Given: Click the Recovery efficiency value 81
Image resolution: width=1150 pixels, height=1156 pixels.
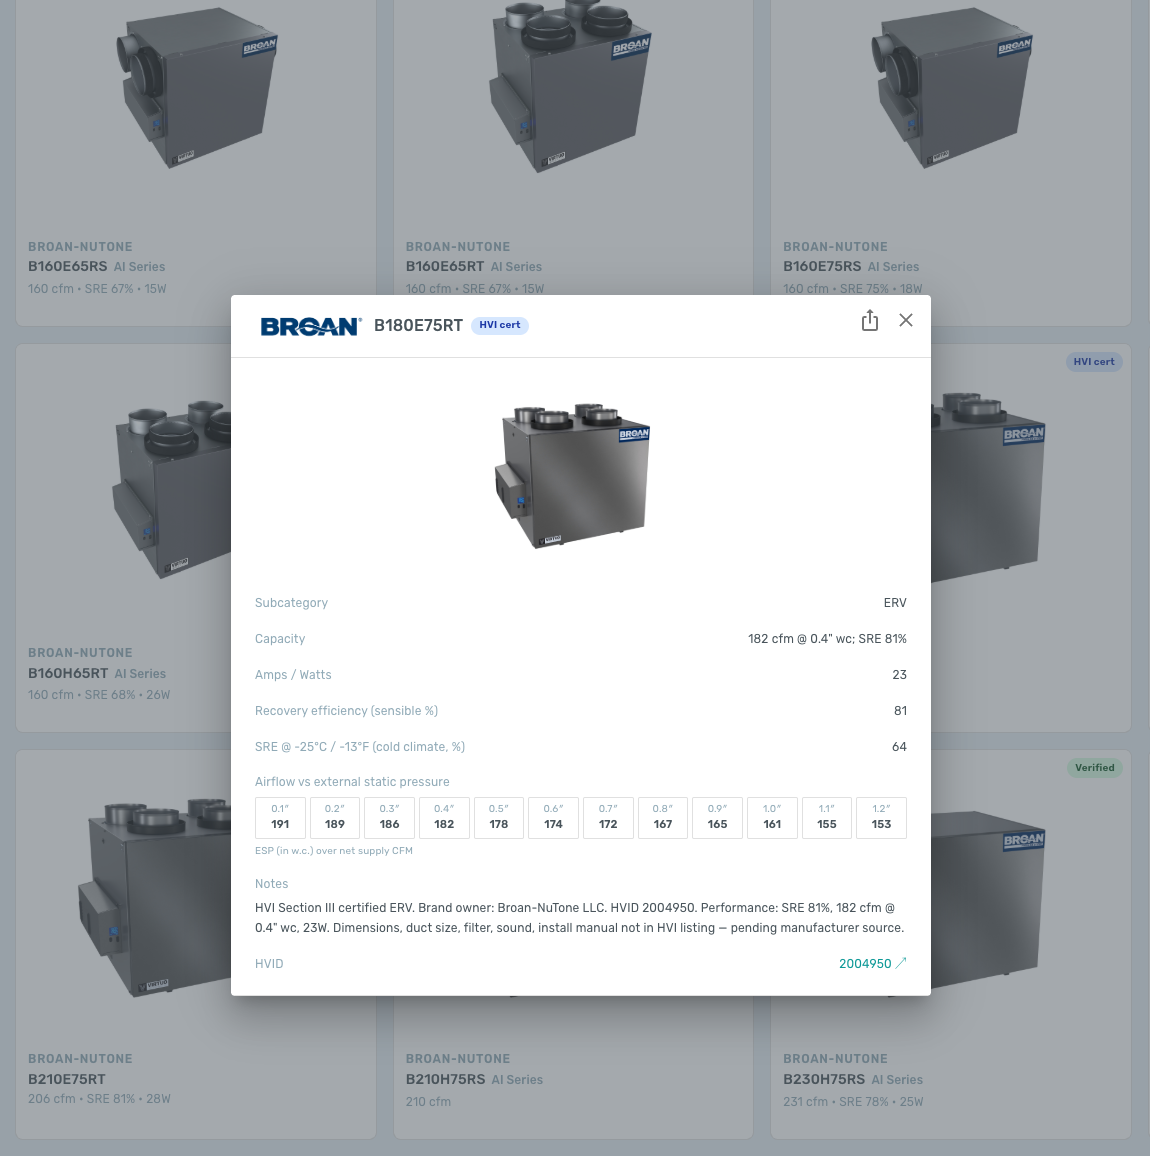Looking at the screenshot, I should pyautogui.click(x=900, y=711).
